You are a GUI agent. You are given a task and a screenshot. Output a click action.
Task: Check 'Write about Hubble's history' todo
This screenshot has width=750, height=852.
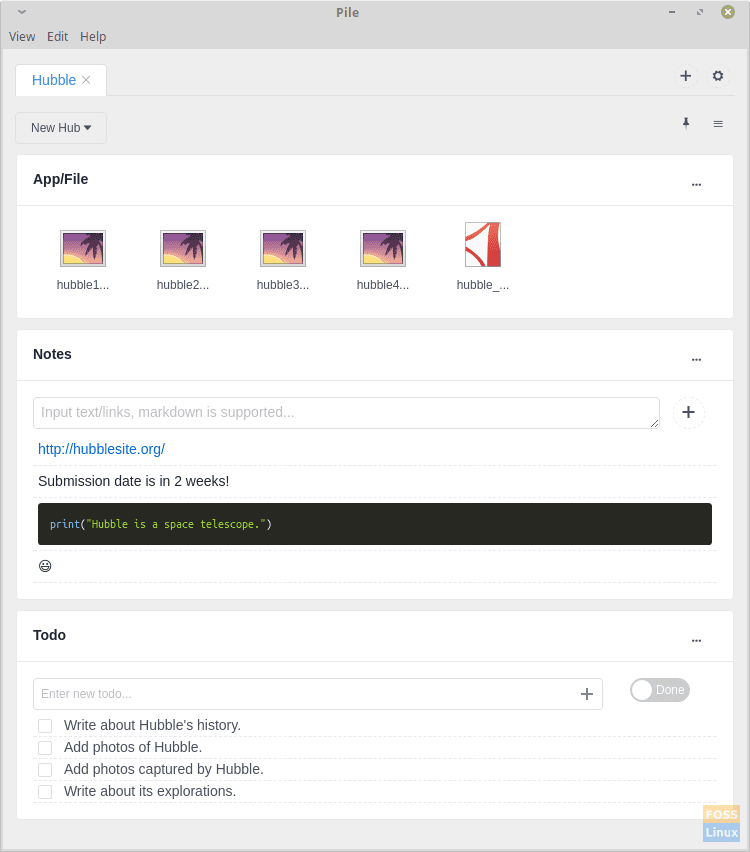coord(45,726)
